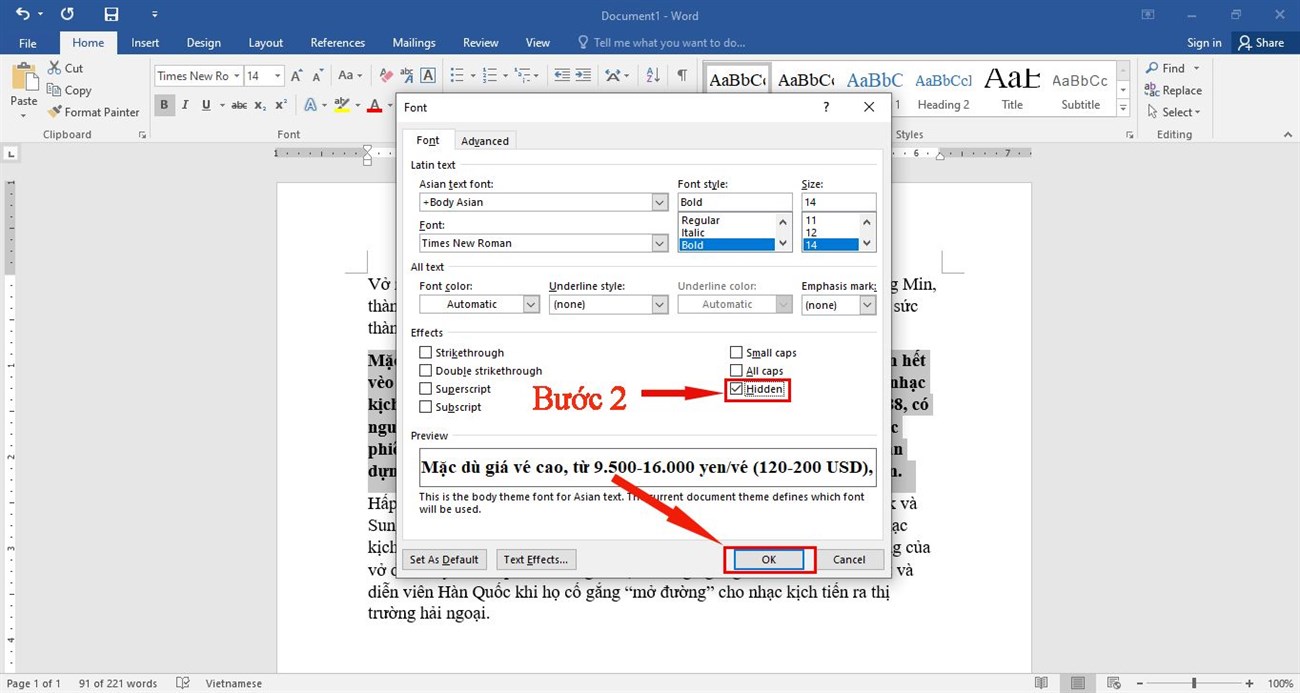Cancel the Font dialog
Image resolution: width=1300 pixels, height=693 pixels.
(849, 559)
